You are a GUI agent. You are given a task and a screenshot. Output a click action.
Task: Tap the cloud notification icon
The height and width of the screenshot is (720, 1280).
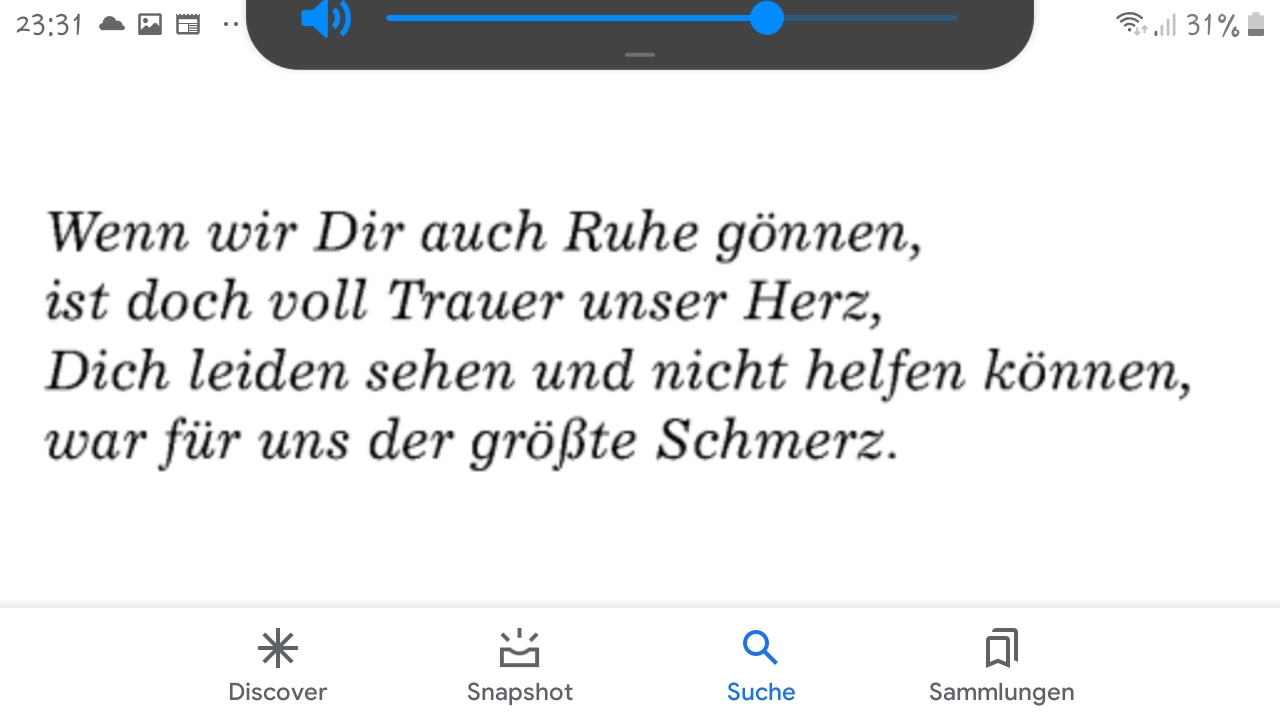tap(112, 25)
